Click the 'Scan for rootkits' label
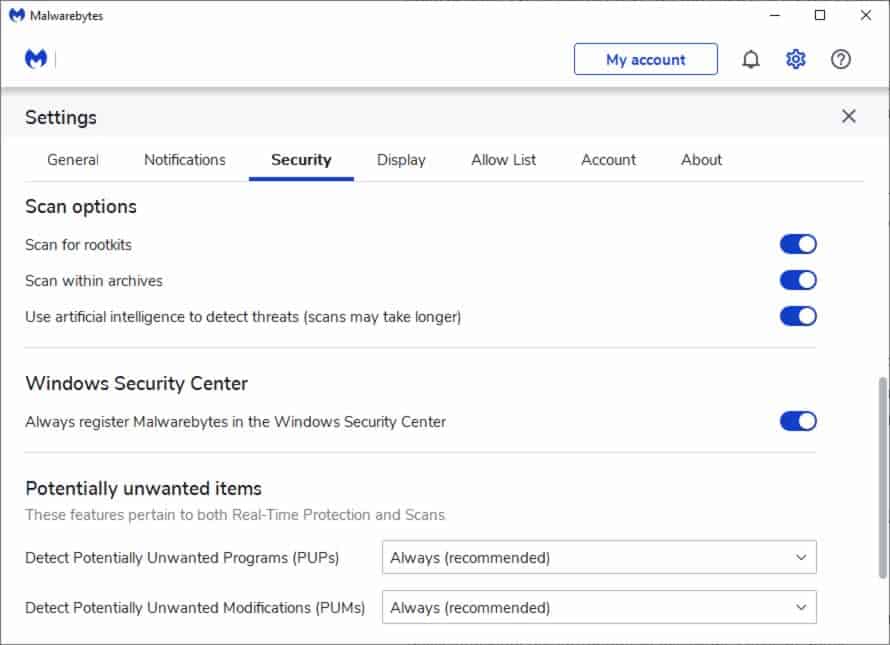This screenshot has width=890, height=645. coord(78,245)
